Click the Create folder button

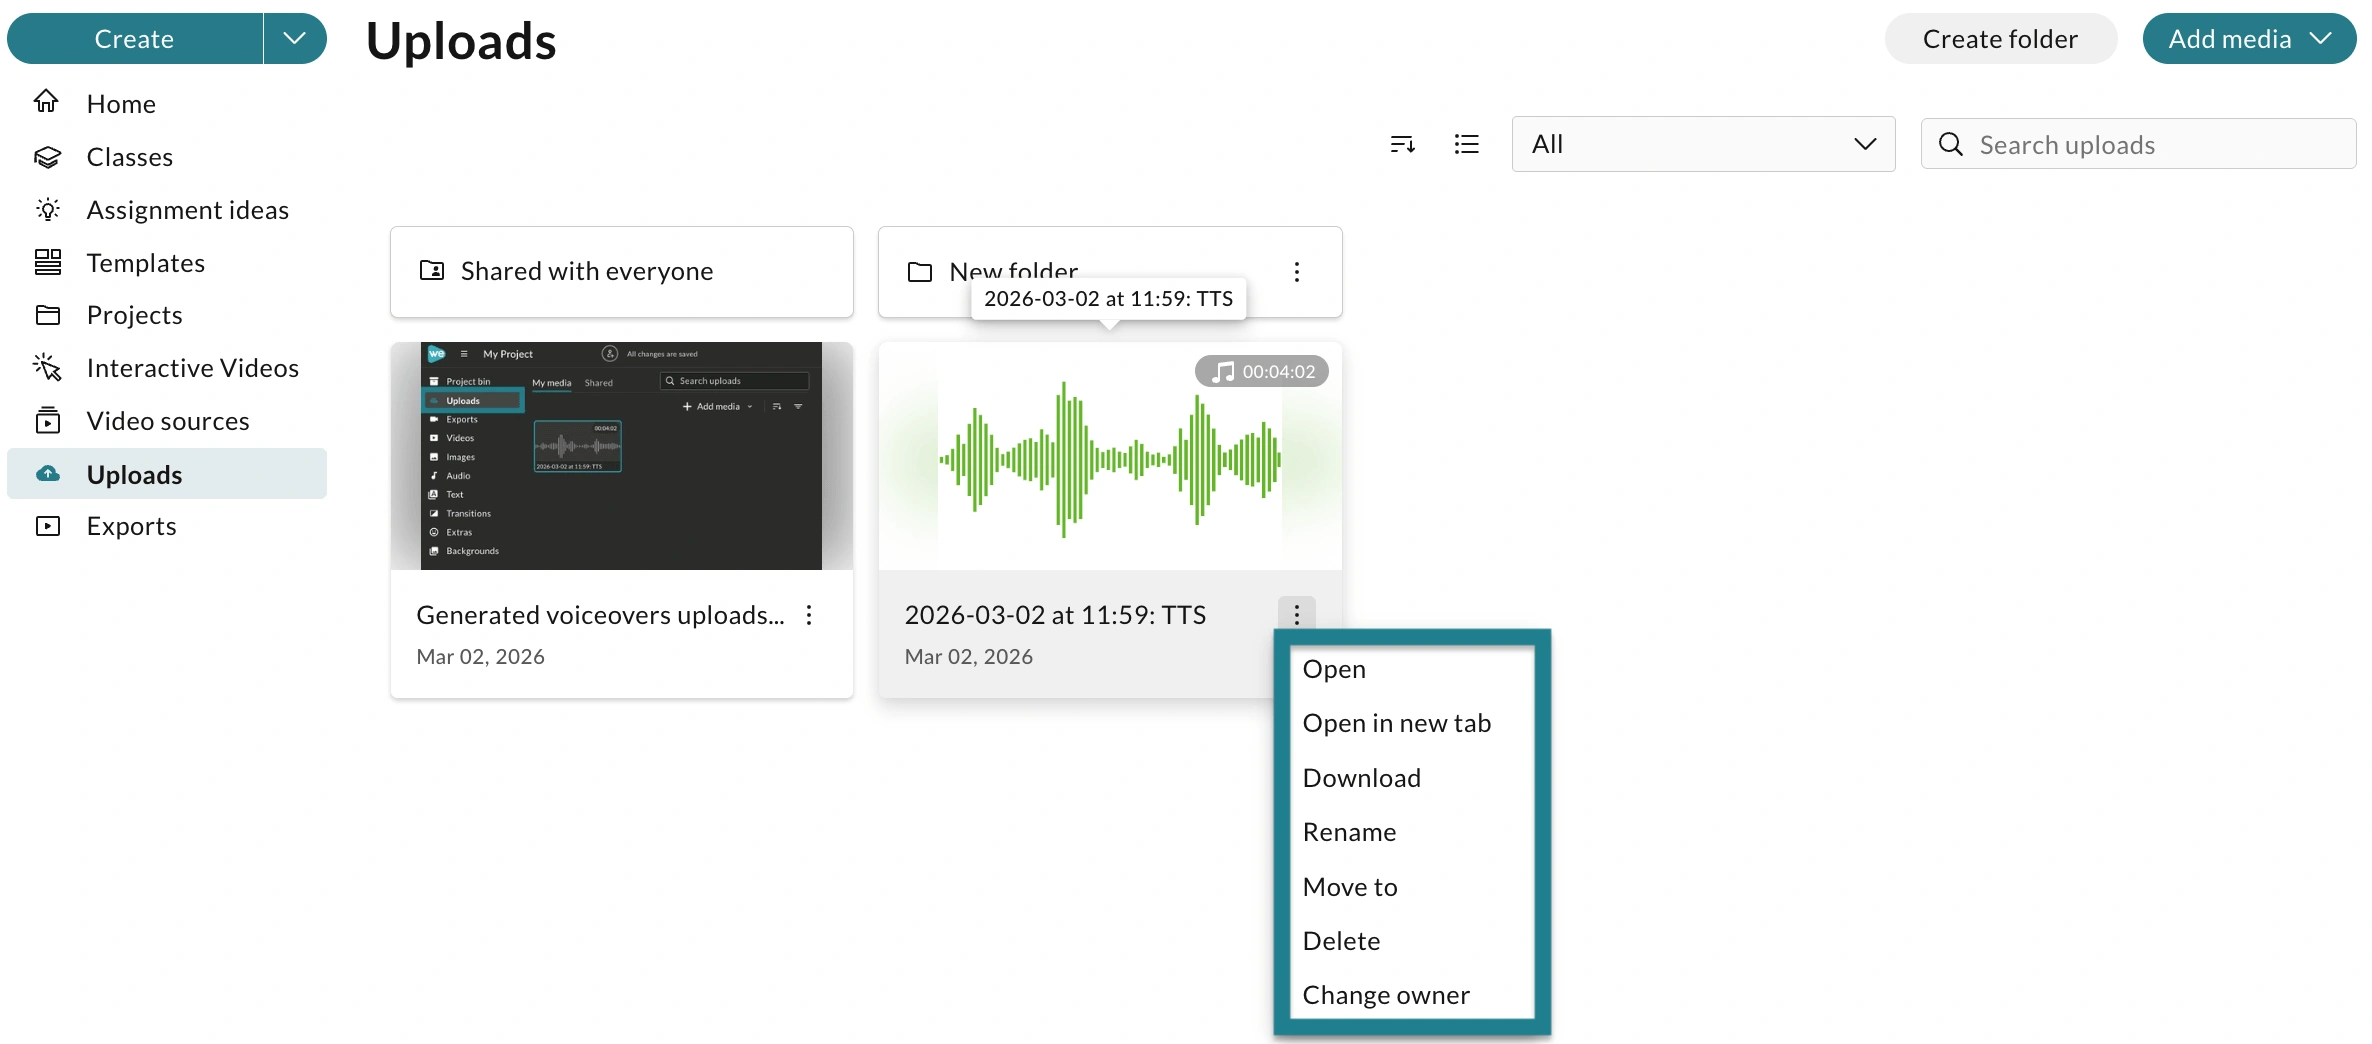tap(2000, 38)
